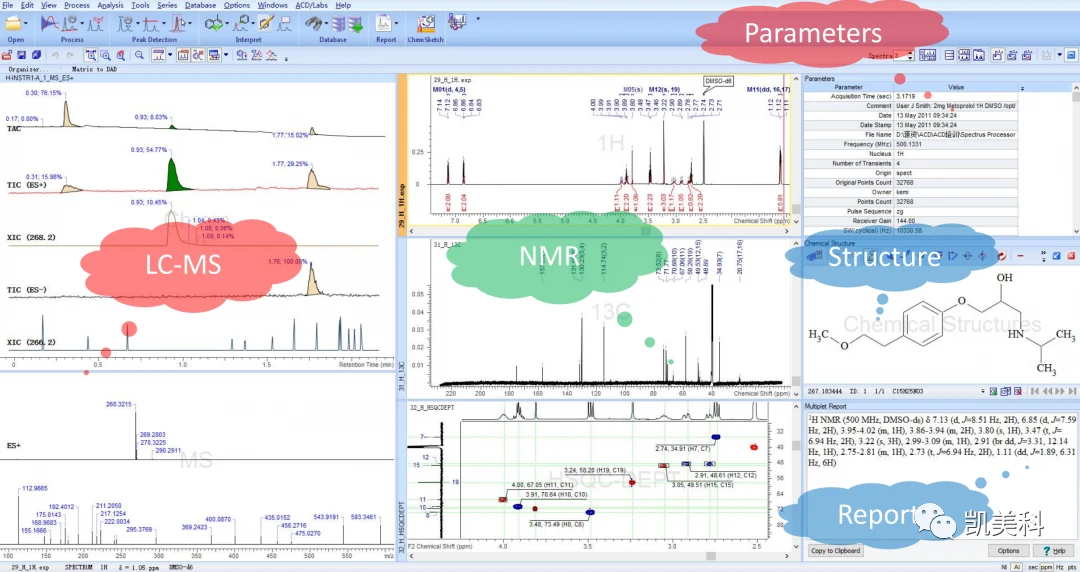Expand the third Peak Detection icon's dropdown
This screenshot has height=572, width=1080.
pyautogui.click(x=190, y=23)
